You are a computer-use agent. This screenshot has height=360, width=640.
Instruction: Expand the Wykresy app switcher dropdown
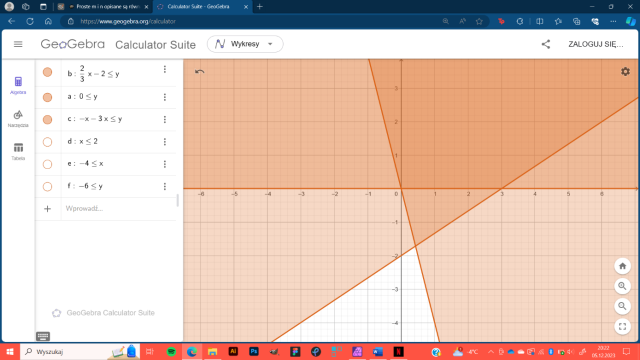tap(245, 44)
